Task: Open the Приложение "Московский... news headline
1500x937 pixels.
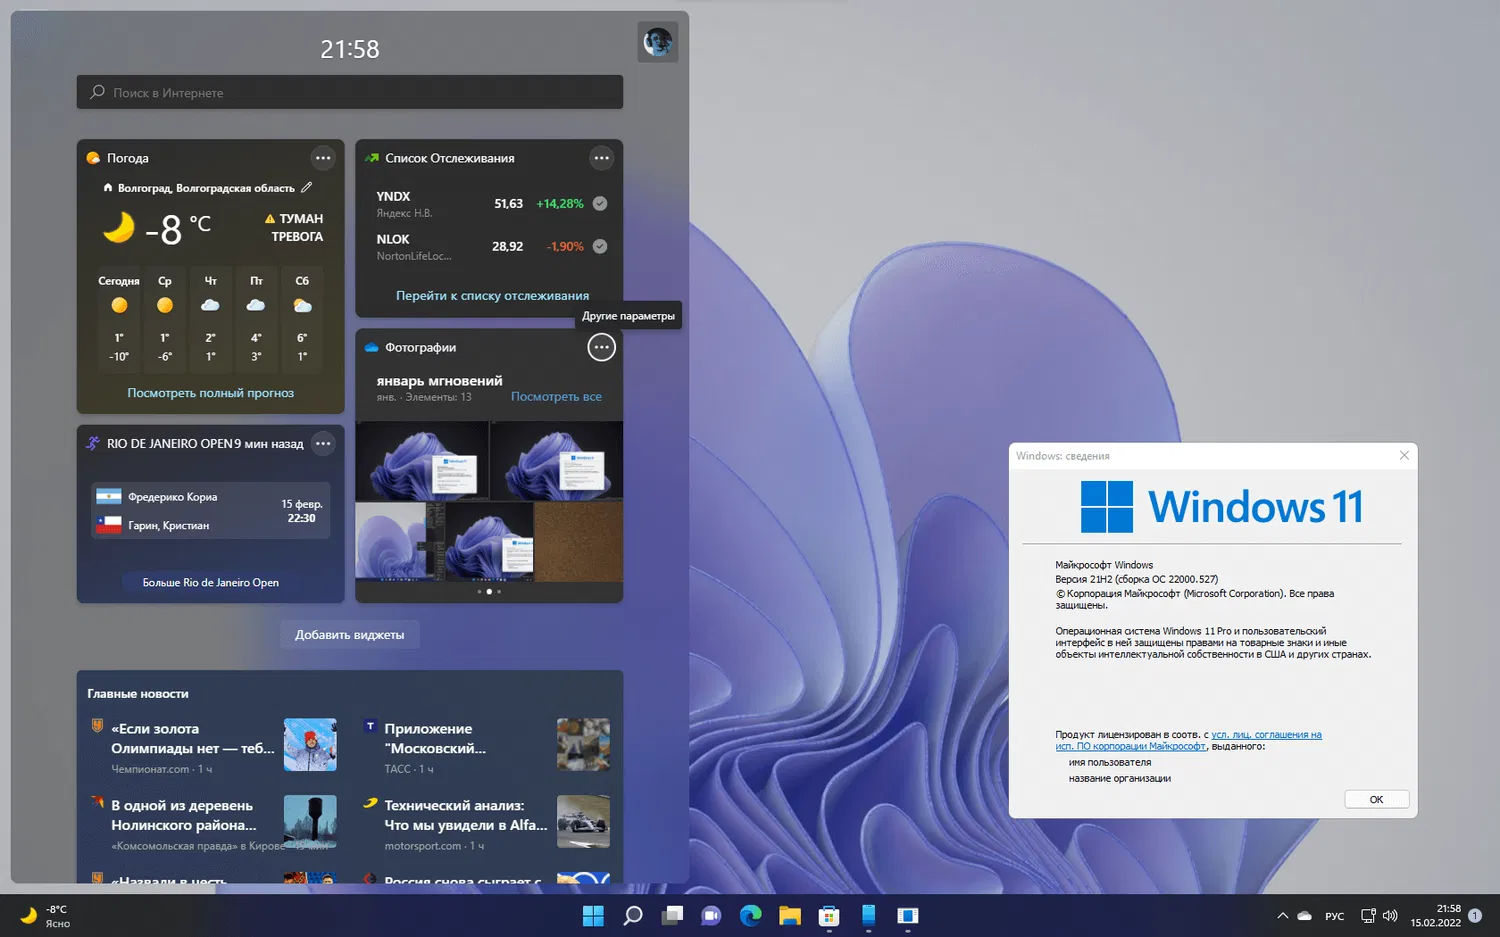Action: (435, 738)
